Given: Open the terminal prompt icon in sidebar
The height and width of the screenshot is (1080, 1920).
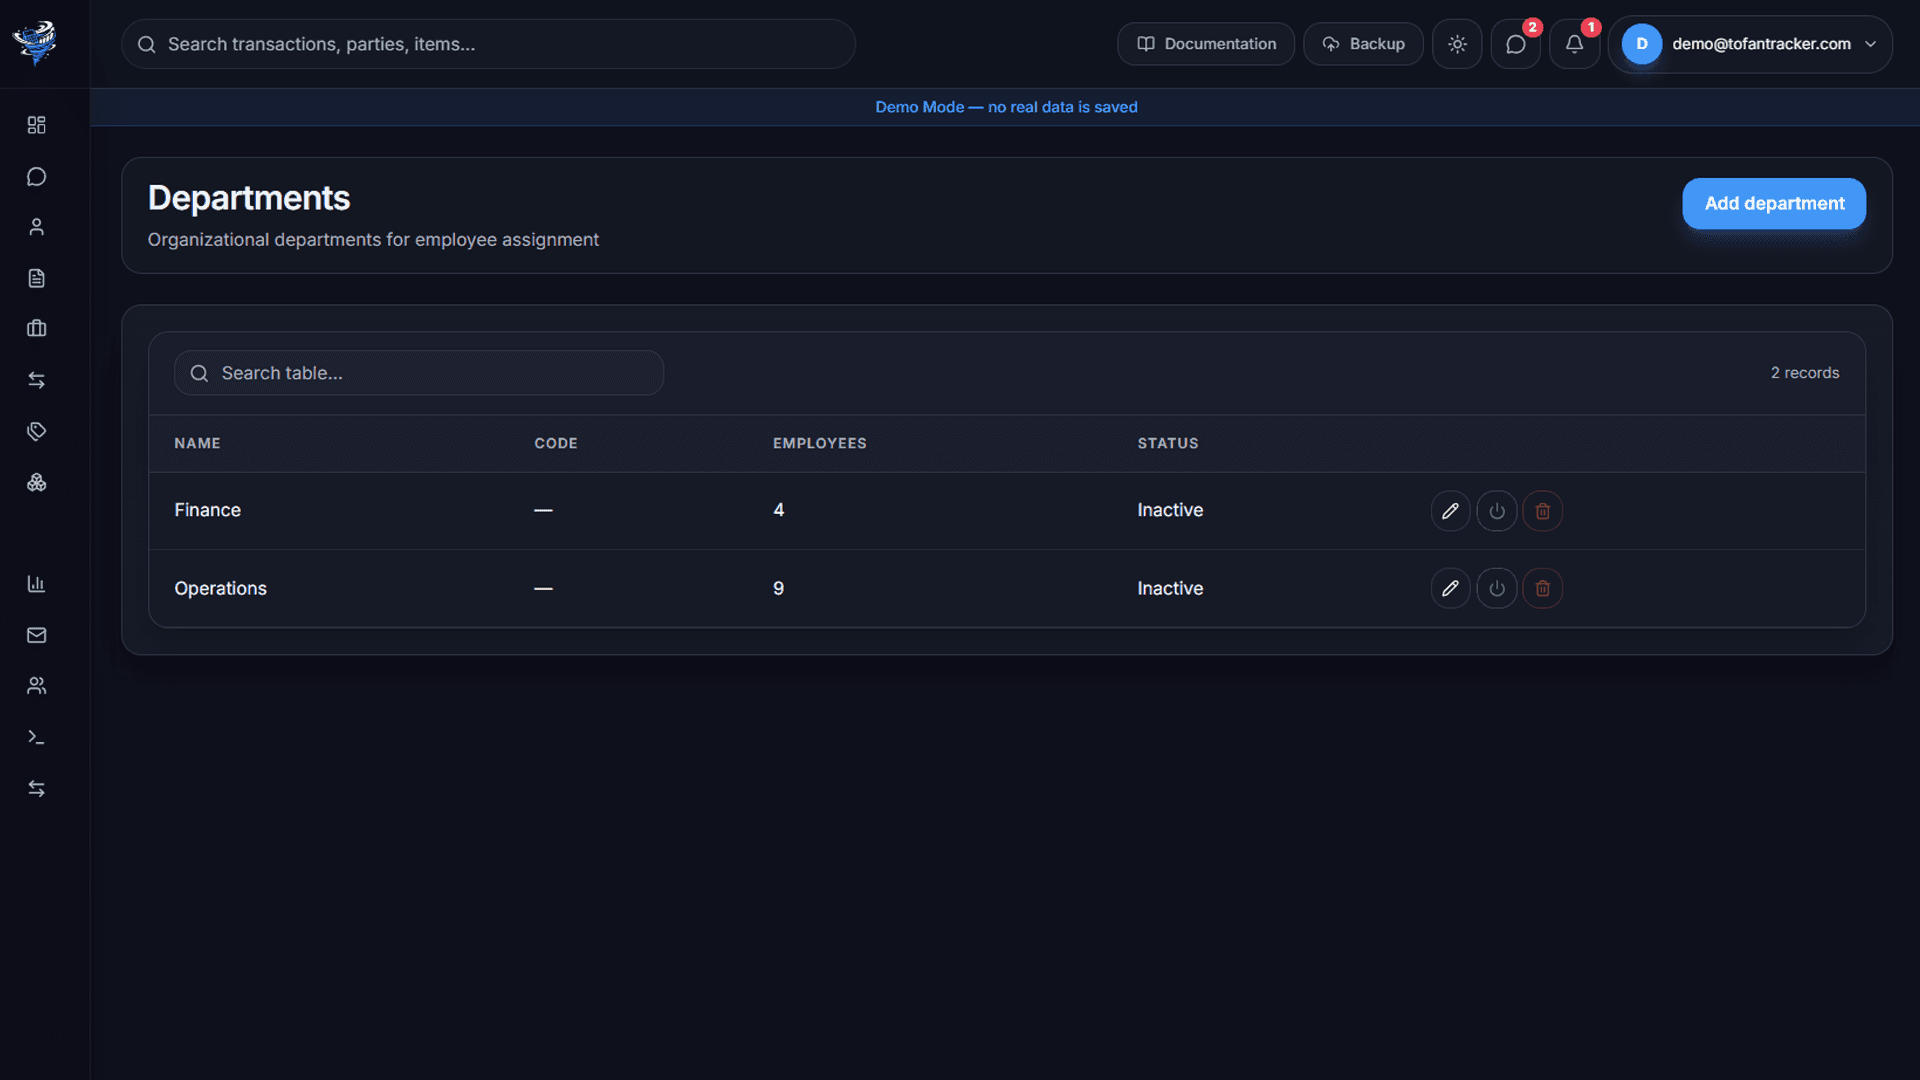Looking at the screenshot, I should tap(36, 737).
